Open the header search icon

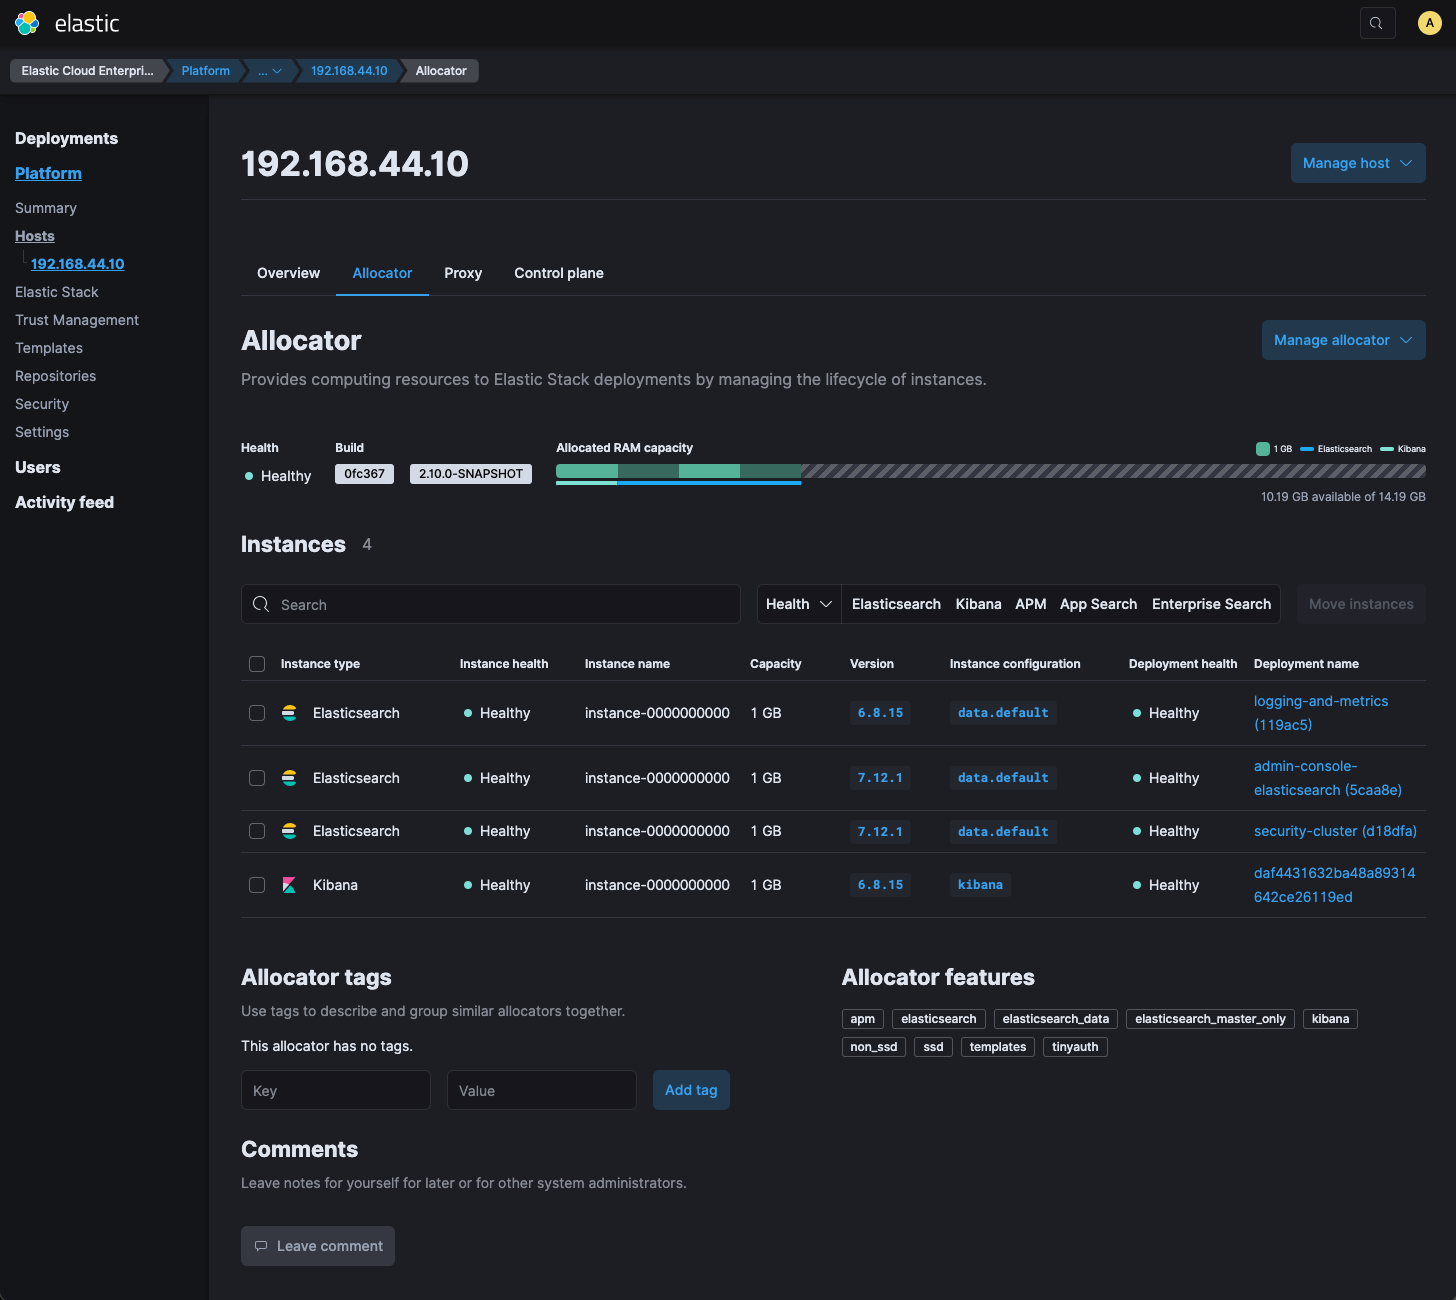1377,23
